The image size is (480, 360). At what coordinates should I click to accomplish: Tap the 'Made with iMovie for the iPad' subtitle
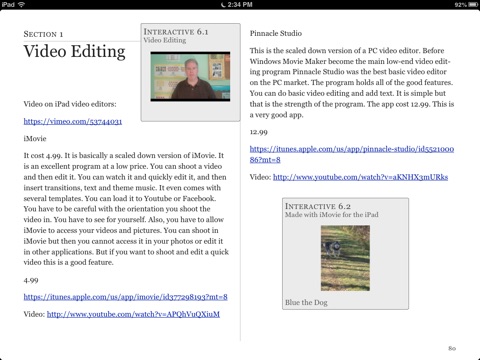pos(332,215)
